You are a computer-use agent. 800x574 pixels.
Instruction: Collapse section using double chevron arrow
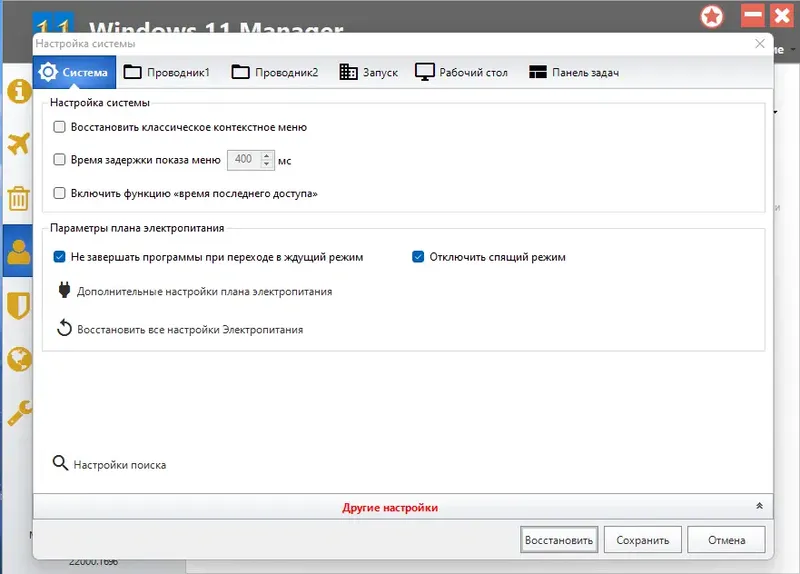pos(759,506)
